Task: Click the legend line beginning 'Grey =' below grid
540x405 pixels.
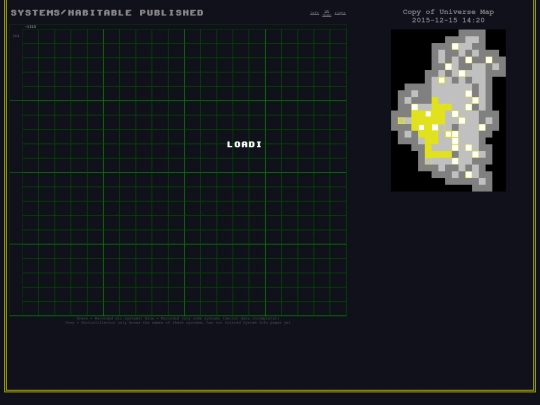Action: tap(178, 323)
